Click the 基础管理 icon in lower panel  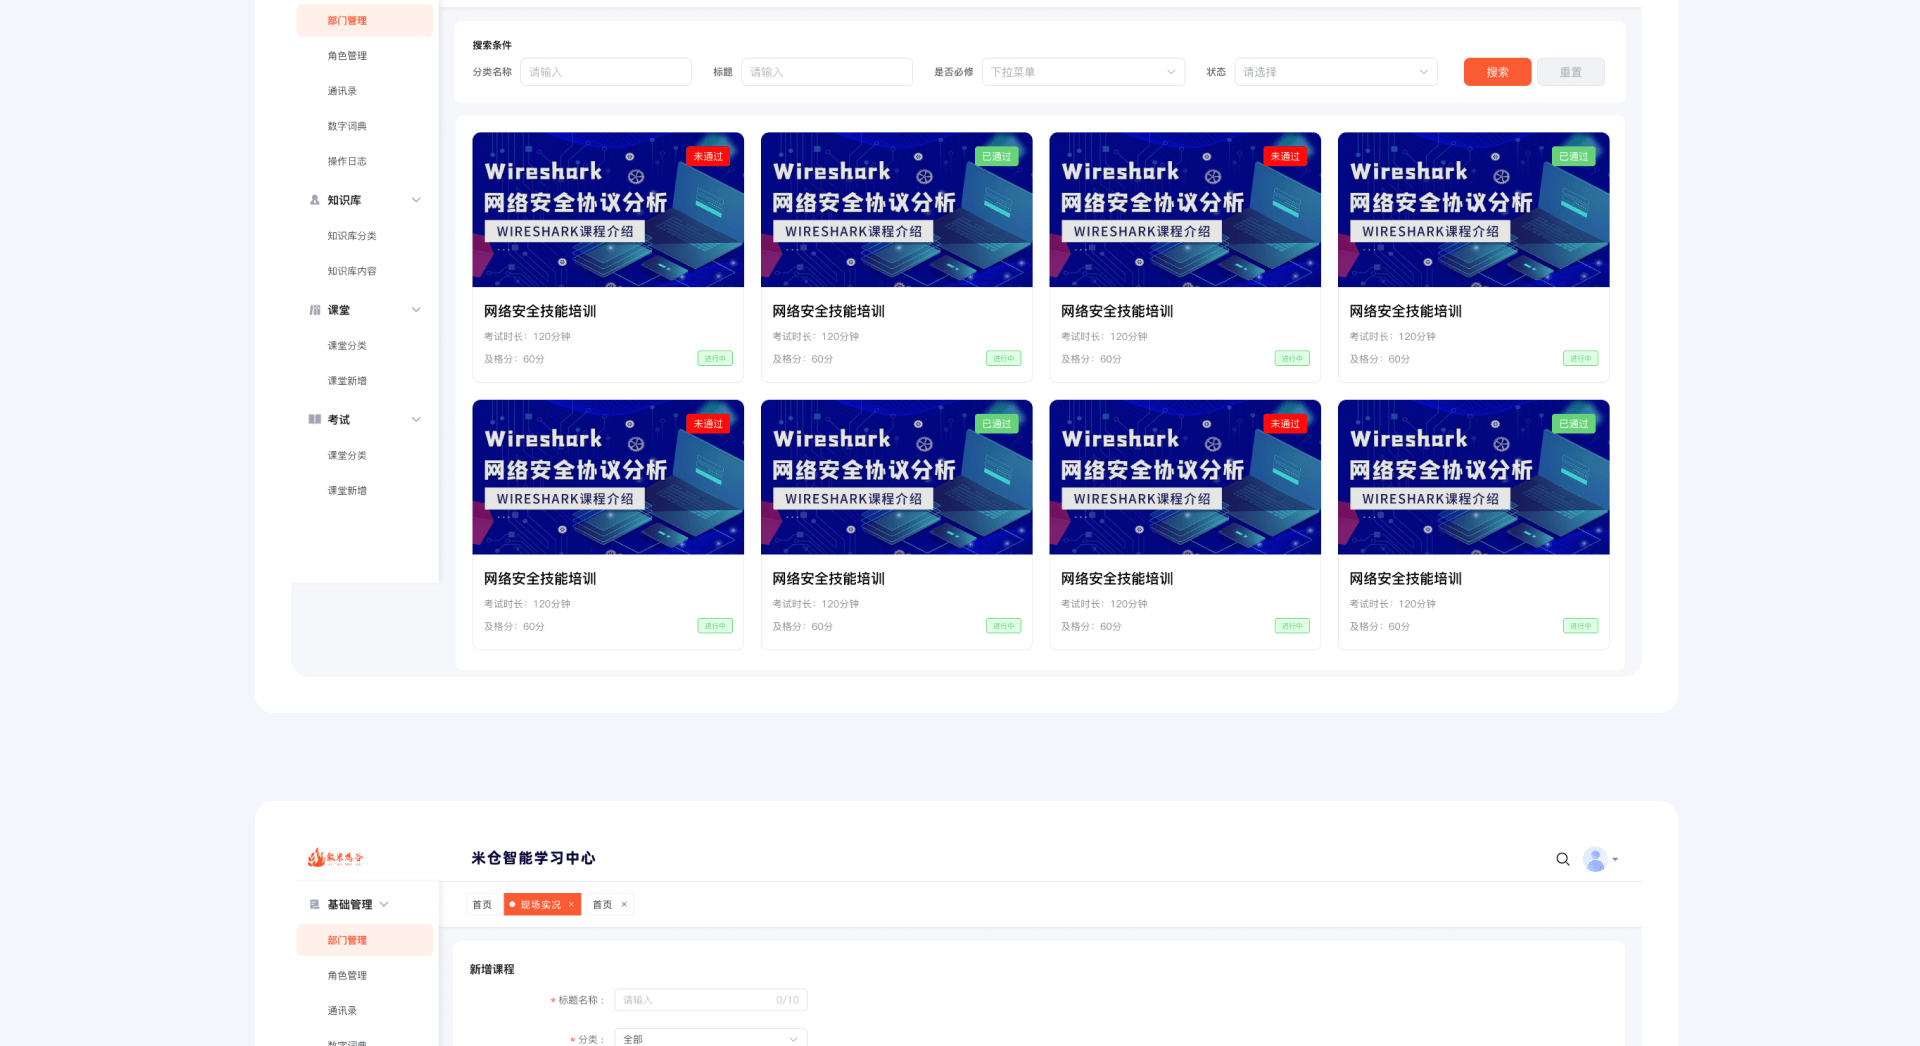click(x=315, y=905)
